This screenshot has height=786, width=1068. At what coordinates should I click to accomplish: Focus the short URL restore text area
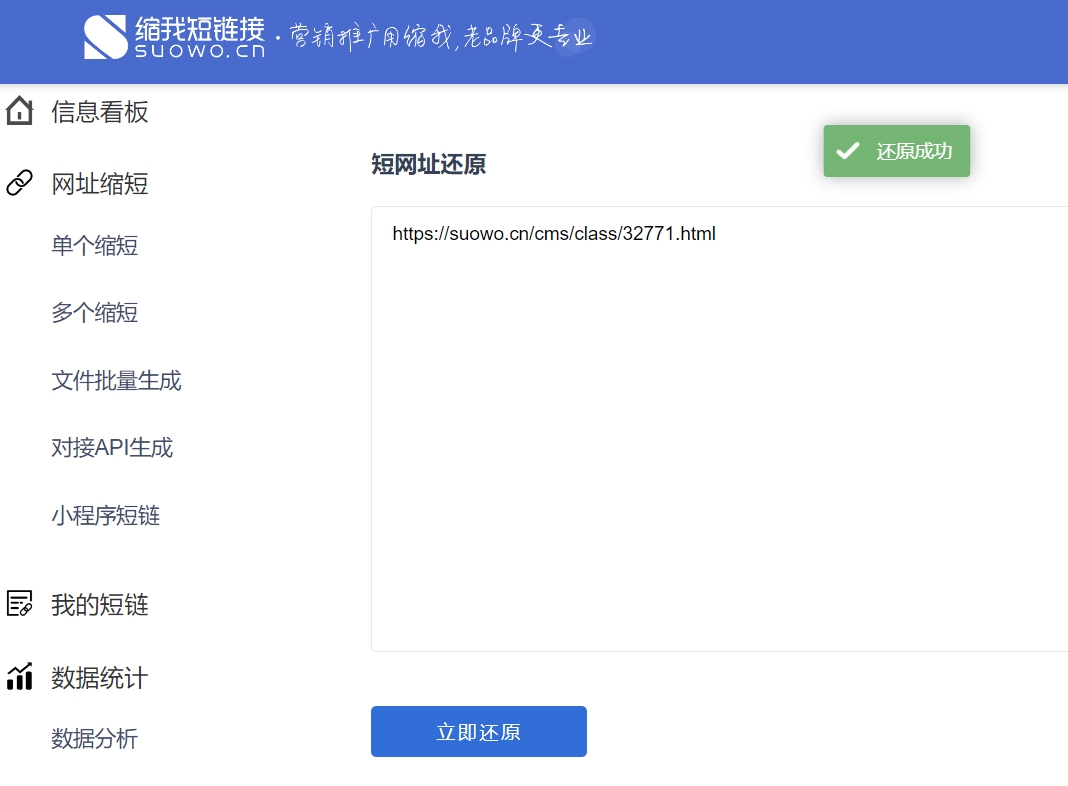(719, 430)
